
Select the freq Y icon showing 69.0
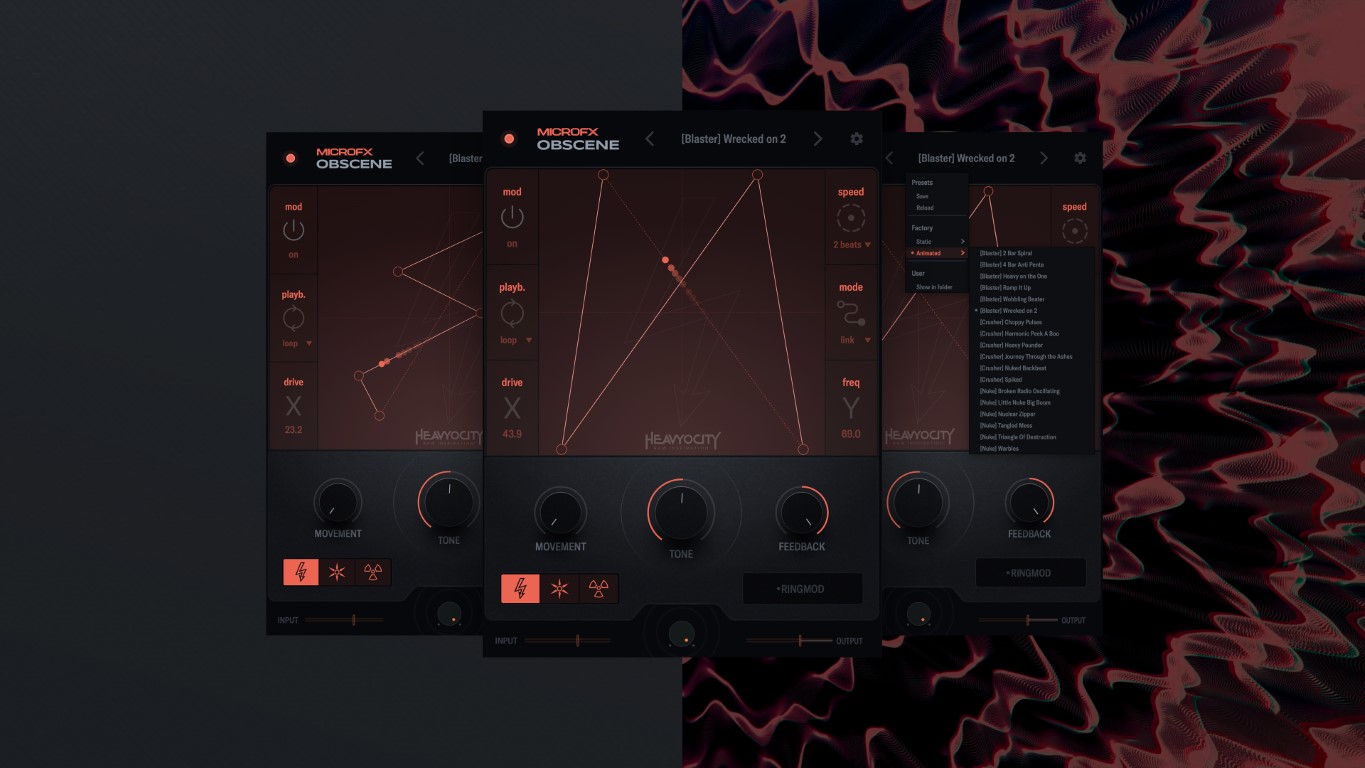pos(851,408)
